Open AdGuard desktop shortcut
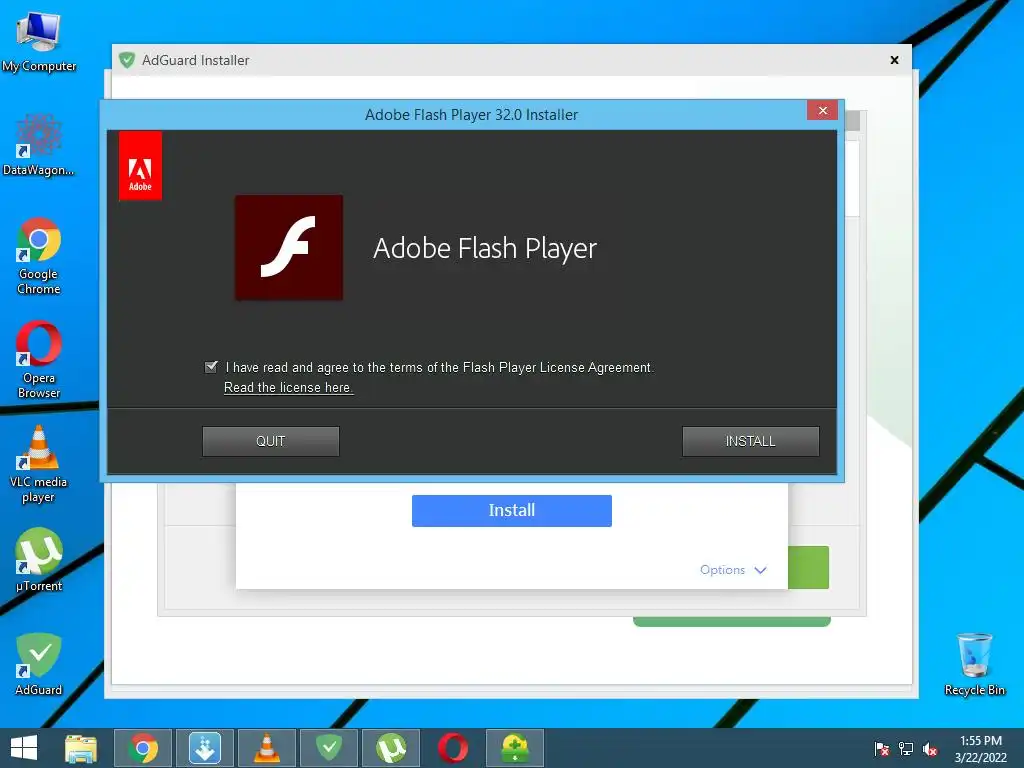This screenshot has width=1024, height=768. 39,664
